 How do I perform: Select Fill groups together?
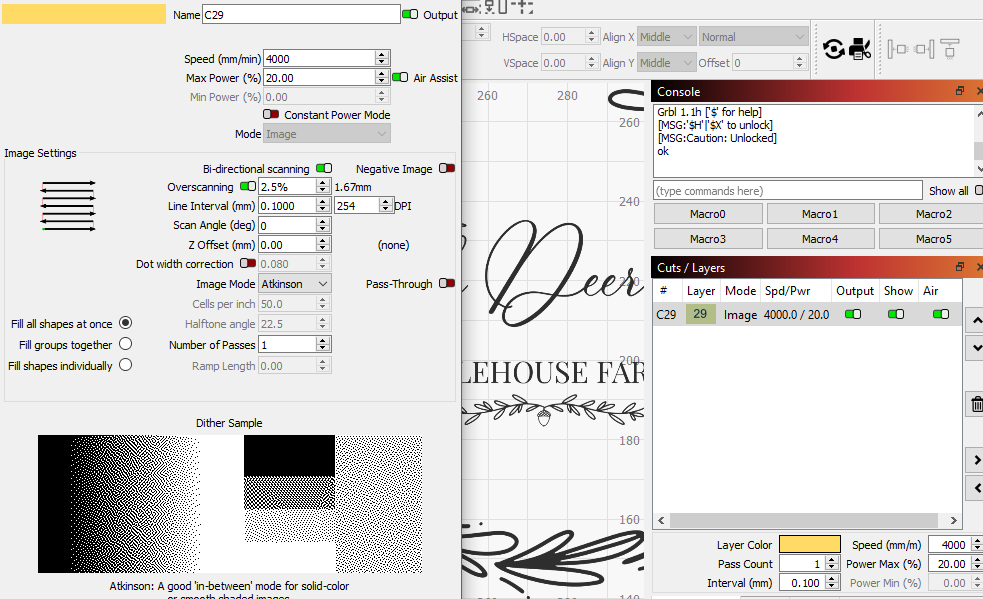(125, 344)
